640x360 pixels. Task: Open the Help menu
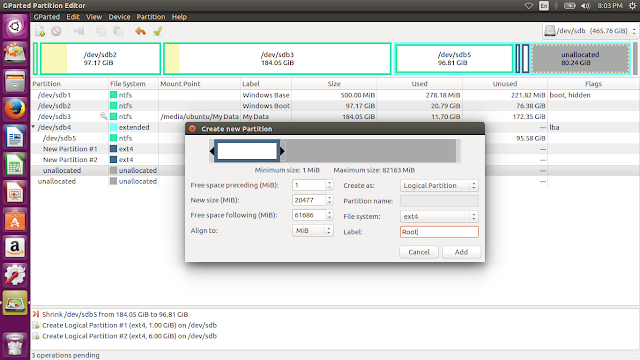pos(179,17)
